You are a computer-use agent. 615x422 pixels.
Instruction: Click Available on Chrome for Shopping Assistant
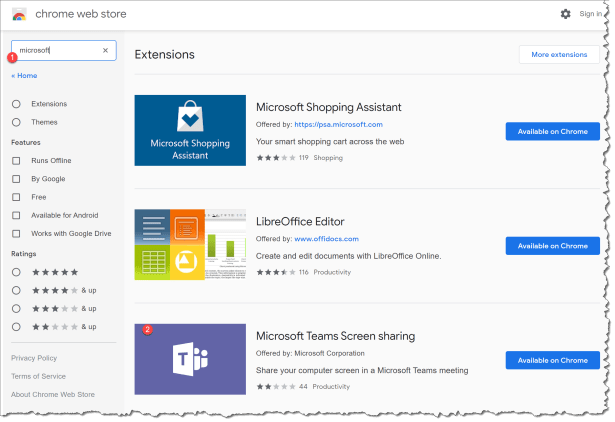point(553,131)
